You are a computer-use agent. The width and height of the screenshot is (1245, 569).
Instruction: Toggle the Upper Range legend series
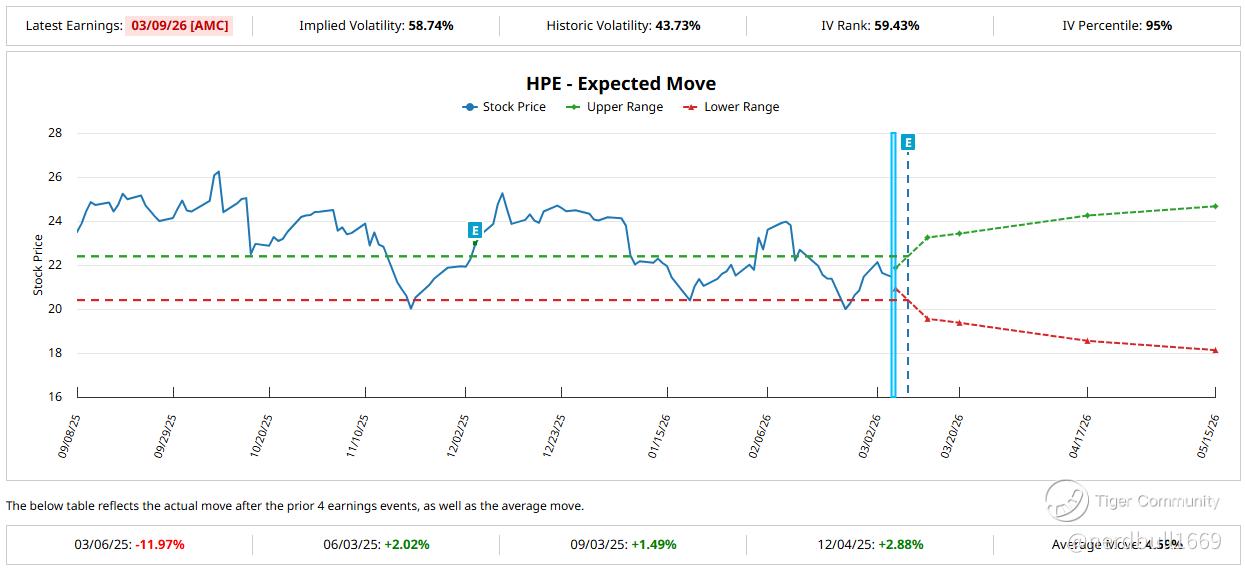pos(614,107)
